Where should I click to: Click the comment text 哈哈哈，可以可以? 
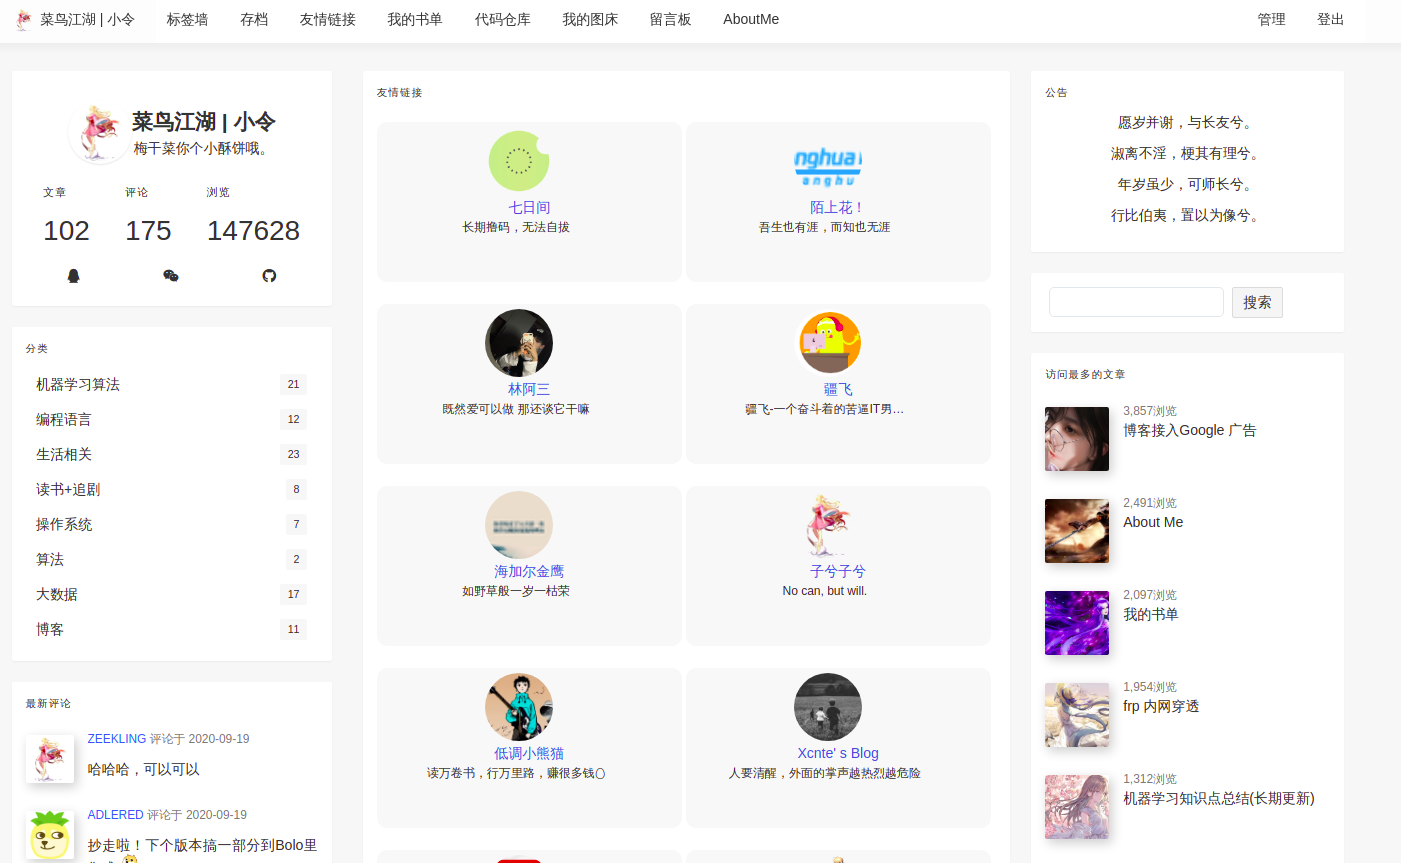click(144, 769)
